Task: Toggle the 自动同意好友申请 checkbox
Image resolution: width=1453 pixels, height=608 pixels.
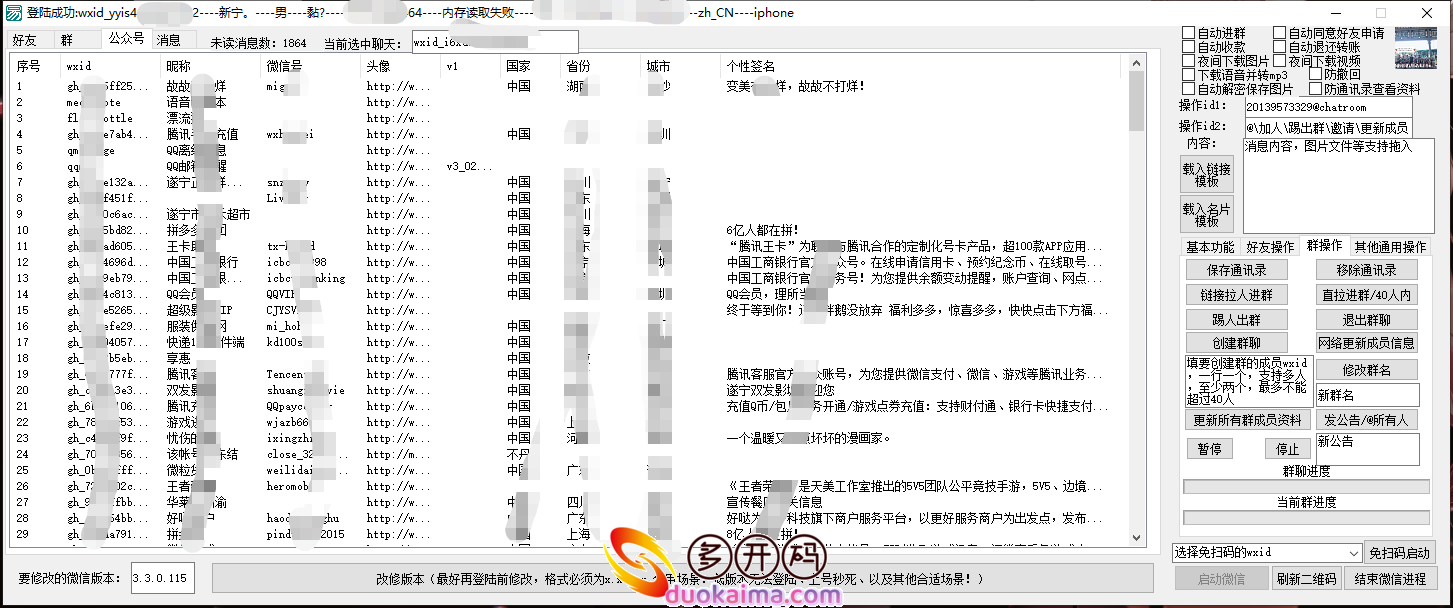Action: [x=1279, y=33]
